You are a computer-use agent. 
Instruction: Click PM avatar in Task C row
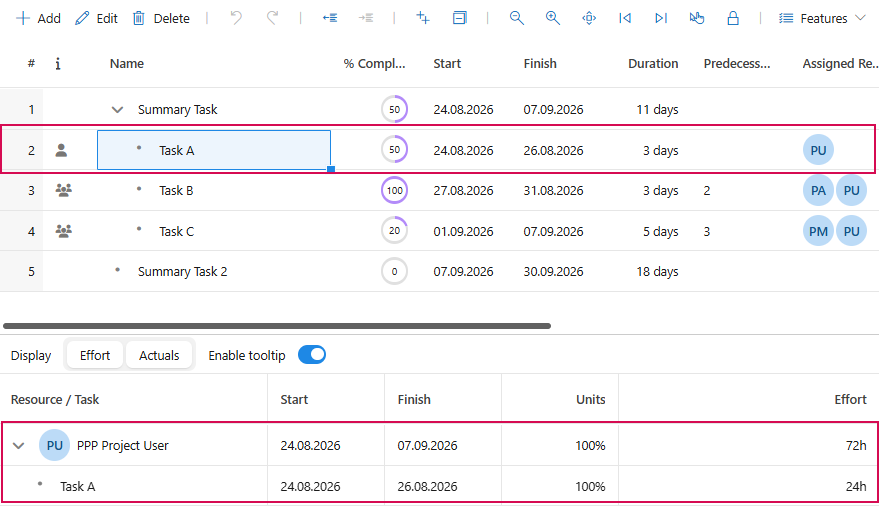[818, 230]
